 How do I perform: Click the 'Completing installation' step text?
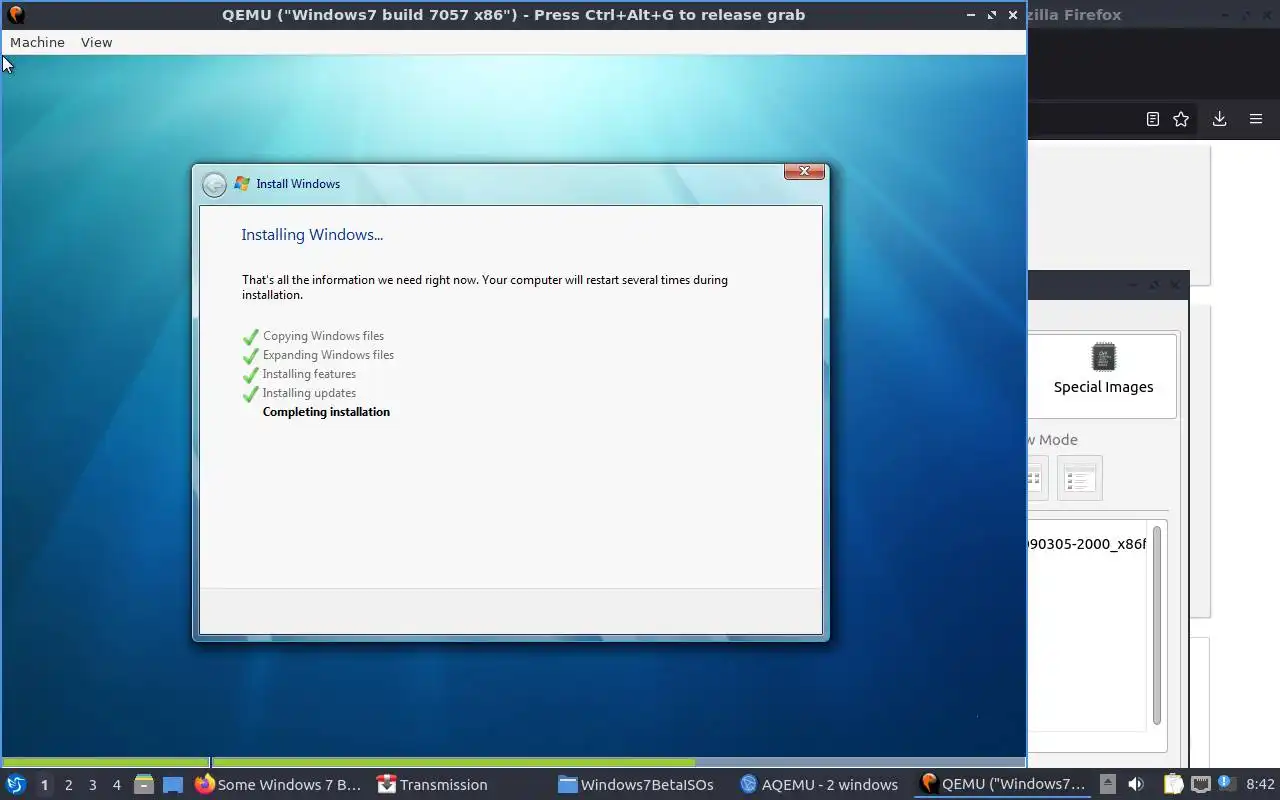tap(326, 412)
